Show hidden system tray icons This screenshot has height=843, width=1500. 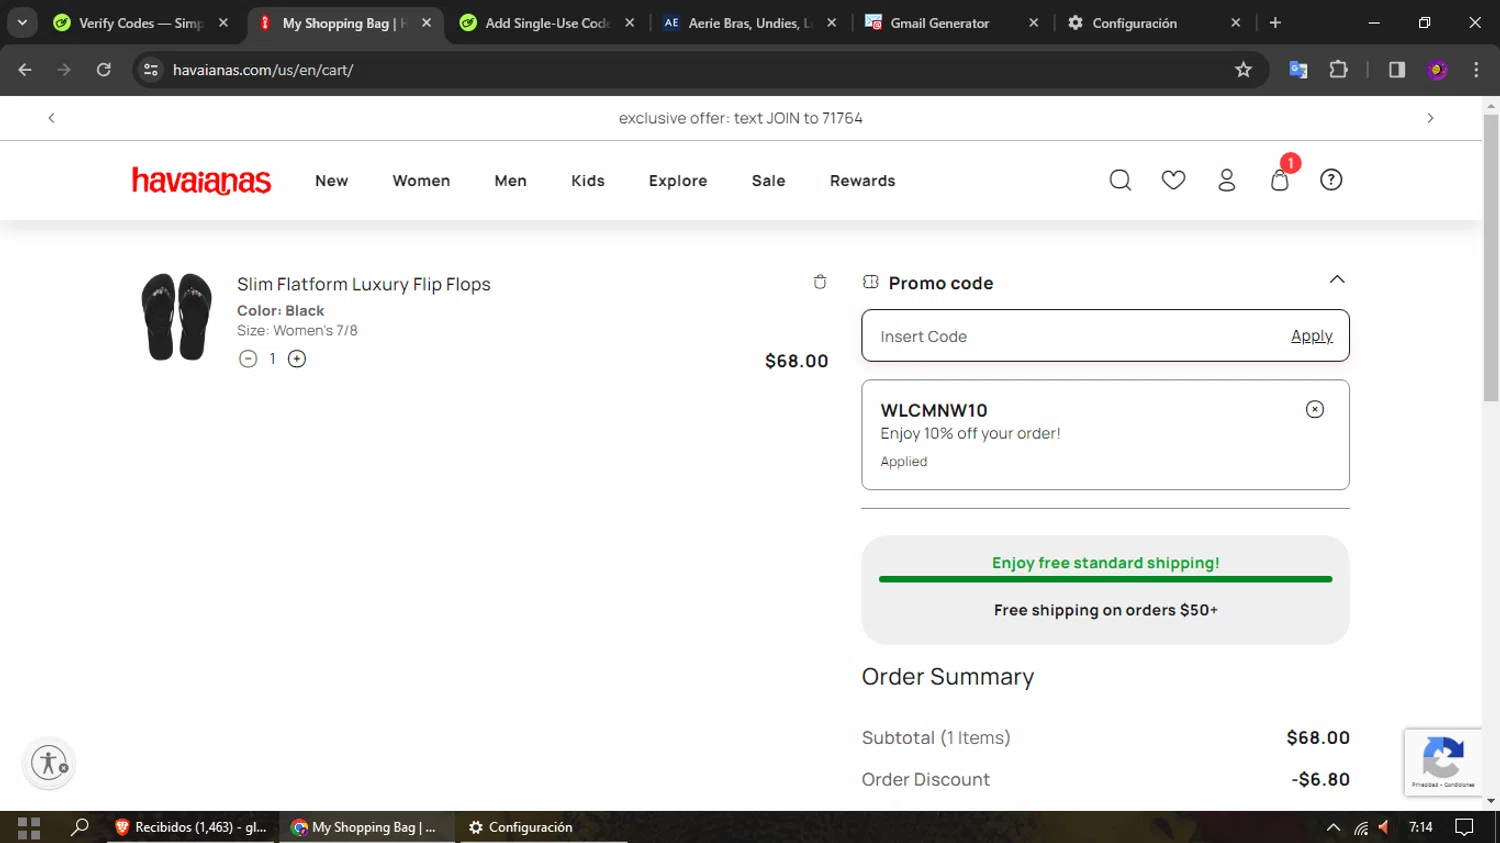(x=1333, y=827)
